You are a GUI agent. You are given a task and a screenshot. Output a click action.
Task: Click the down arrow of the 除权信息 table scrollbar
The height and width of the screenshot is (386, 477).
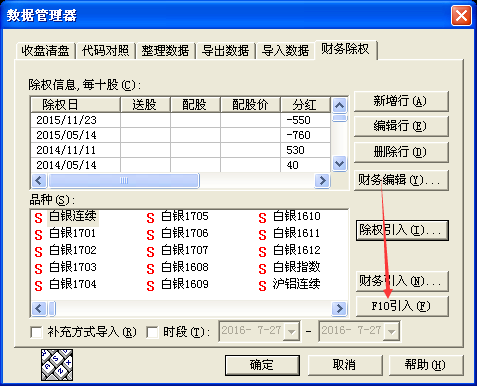340,164
